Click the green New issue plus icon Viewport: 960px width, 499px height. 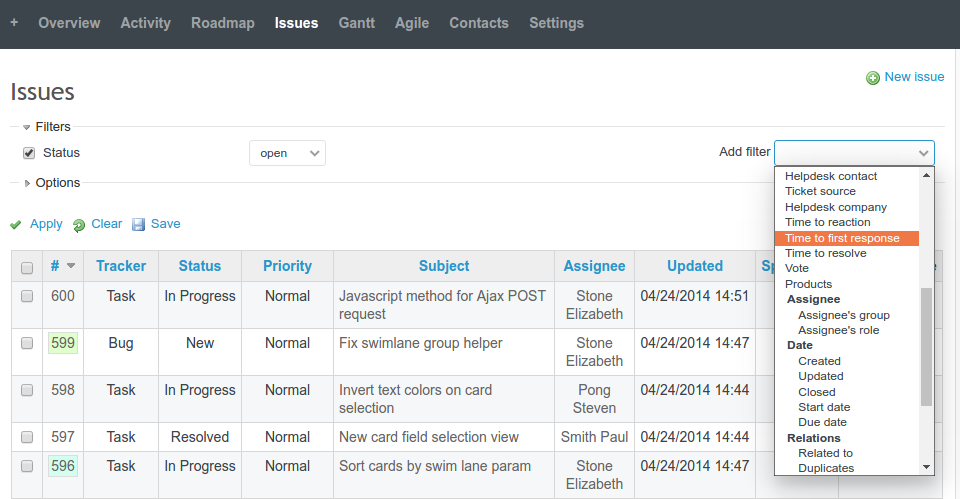872,78
